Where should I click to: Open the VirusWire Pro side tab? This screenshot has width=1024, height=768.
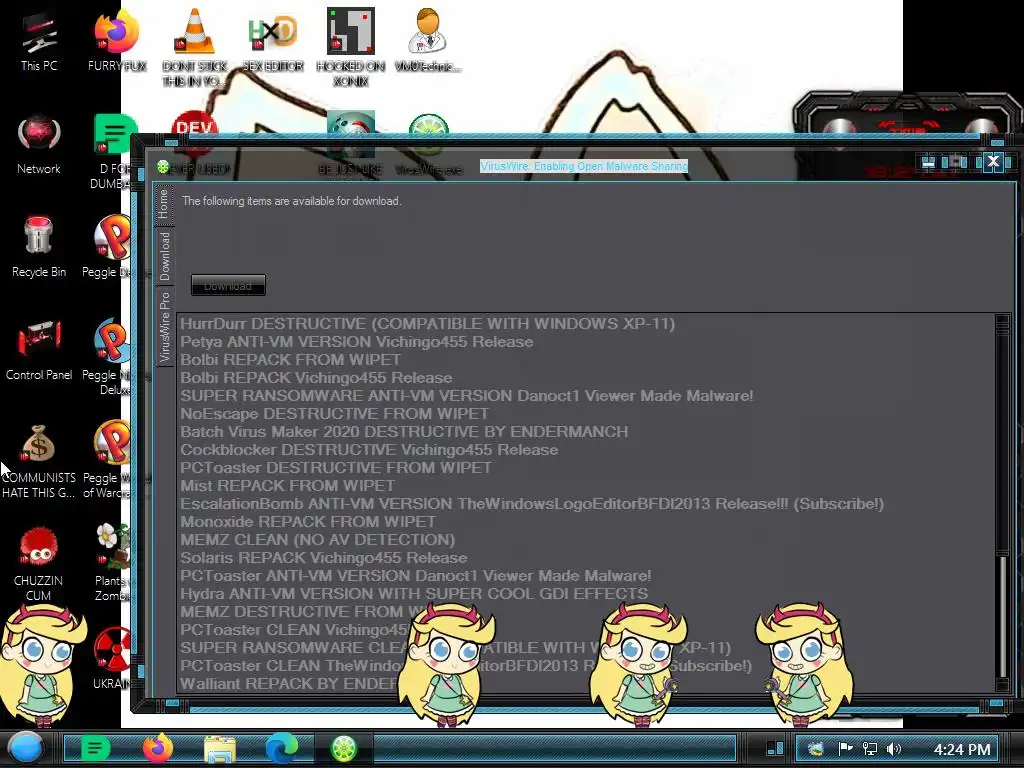click(164, 327)
